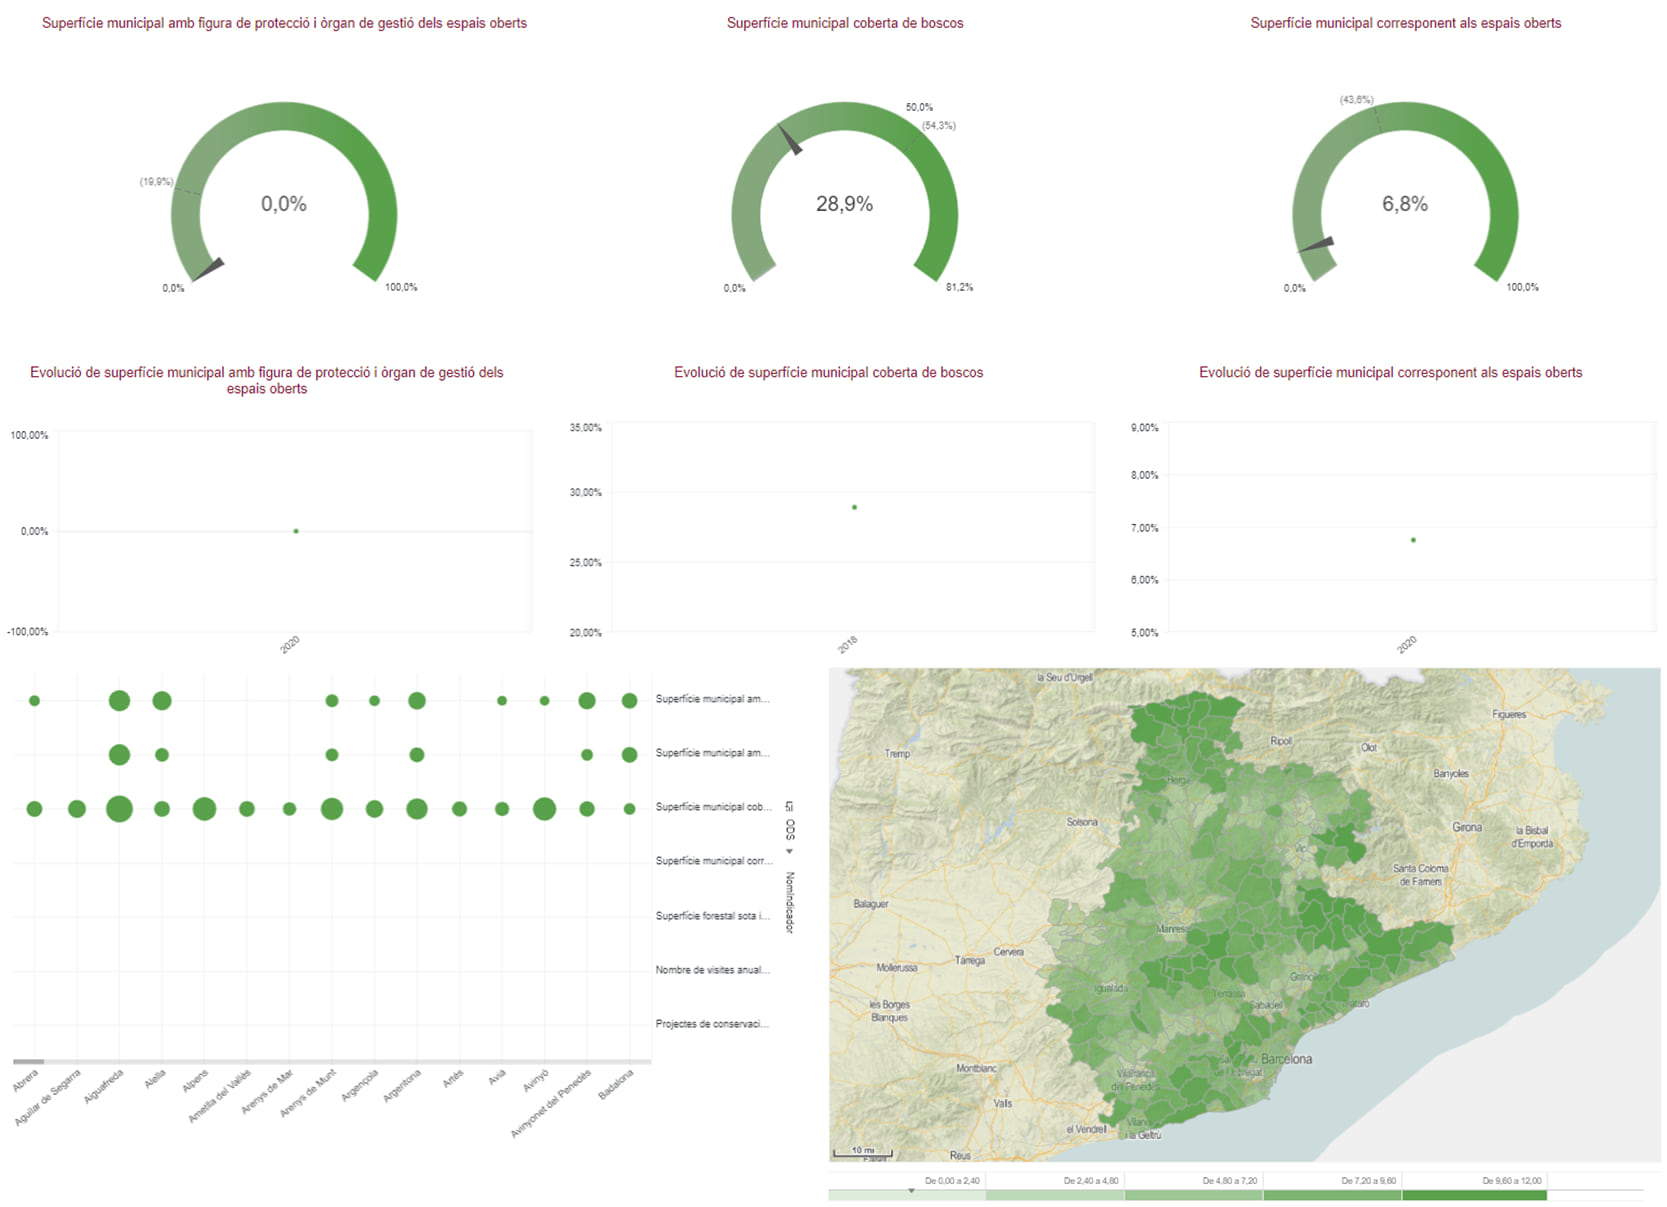Viewport: 1667px width, 1207px height.
Task: Click the 'Superfície forestal sota i...' row label
Action: [x=712, y=916]
